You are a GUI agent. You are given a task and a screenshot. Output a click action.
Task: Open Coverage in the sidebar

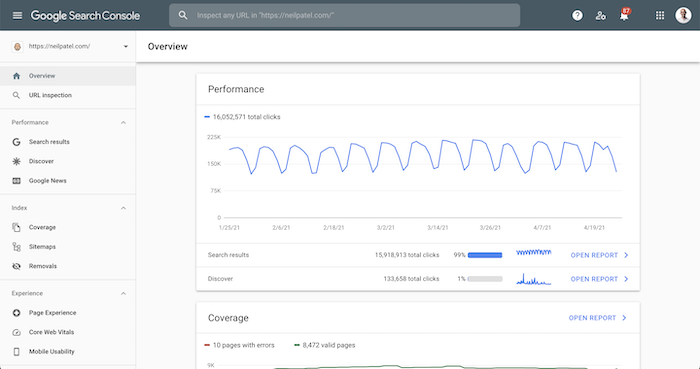[68, 227]
